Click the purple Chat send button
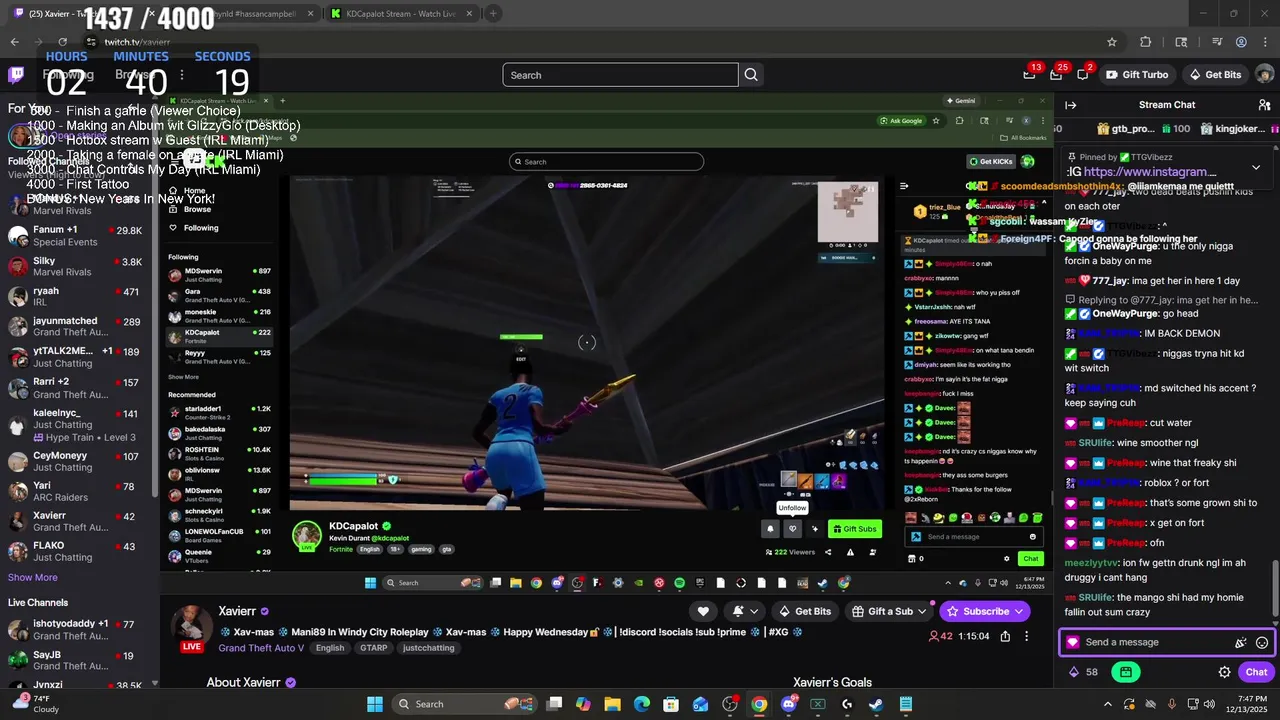Screen dimensions: 1280x720 1256,672
